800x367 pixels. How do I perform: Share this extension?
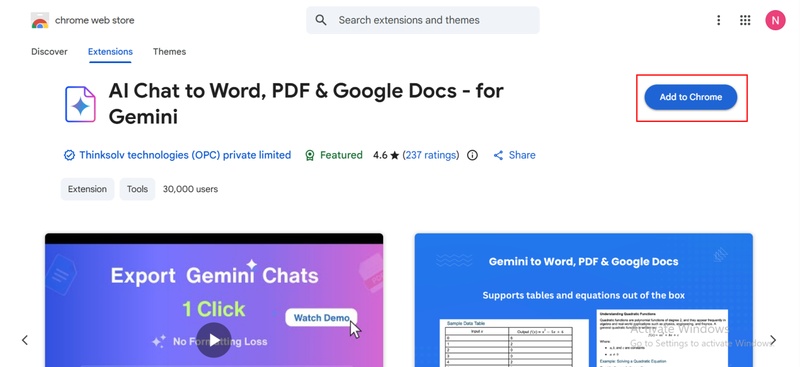514,155
